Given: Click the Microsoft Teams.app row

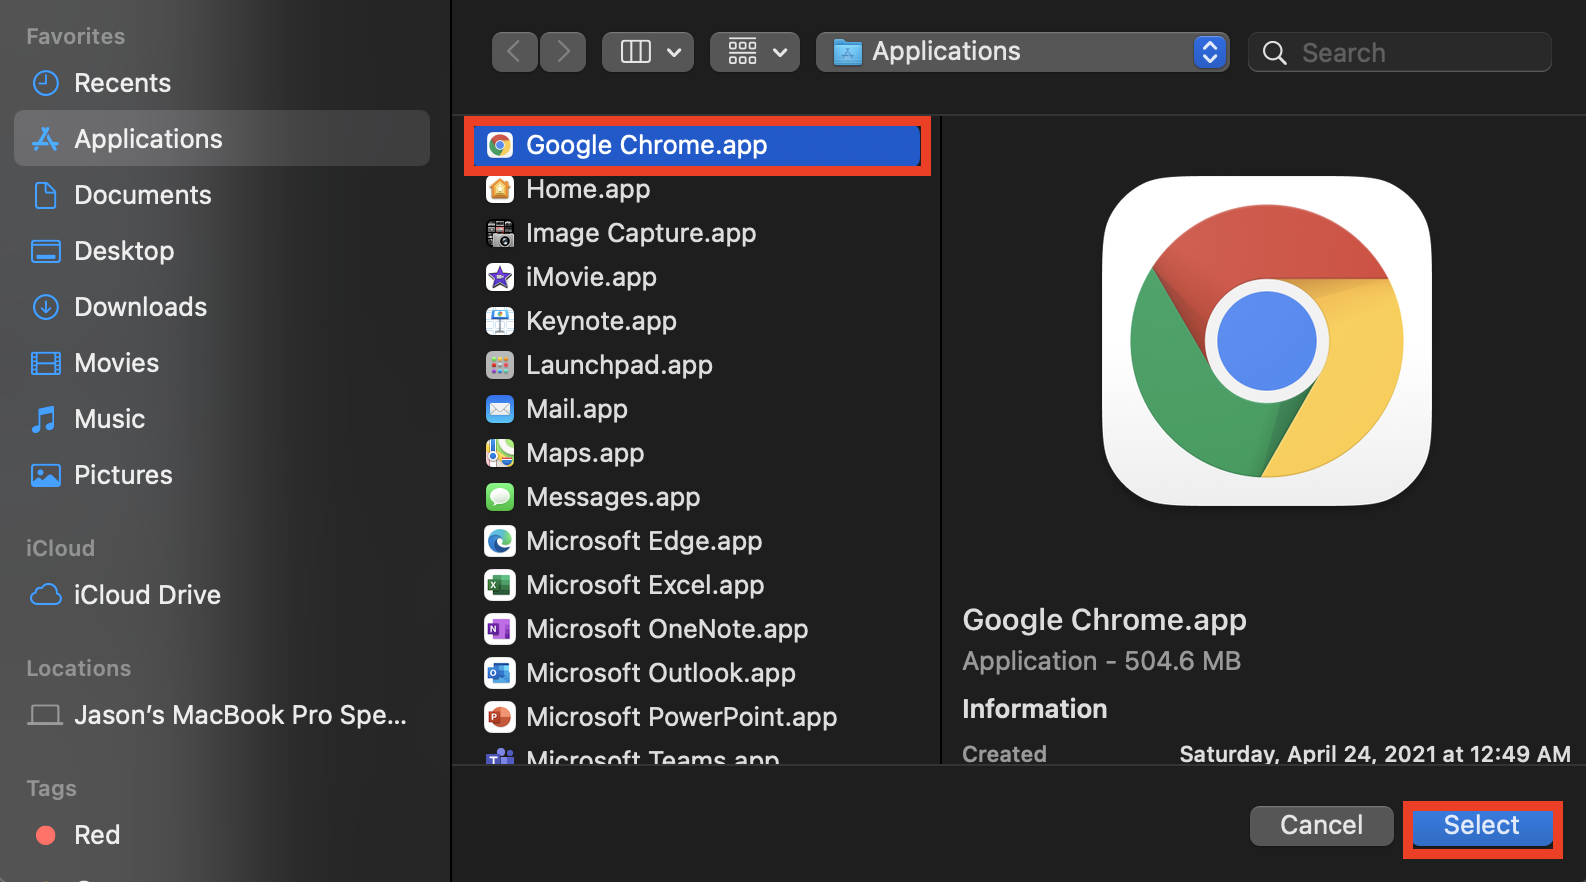Looking at the screenshot, I should point(697,757).
